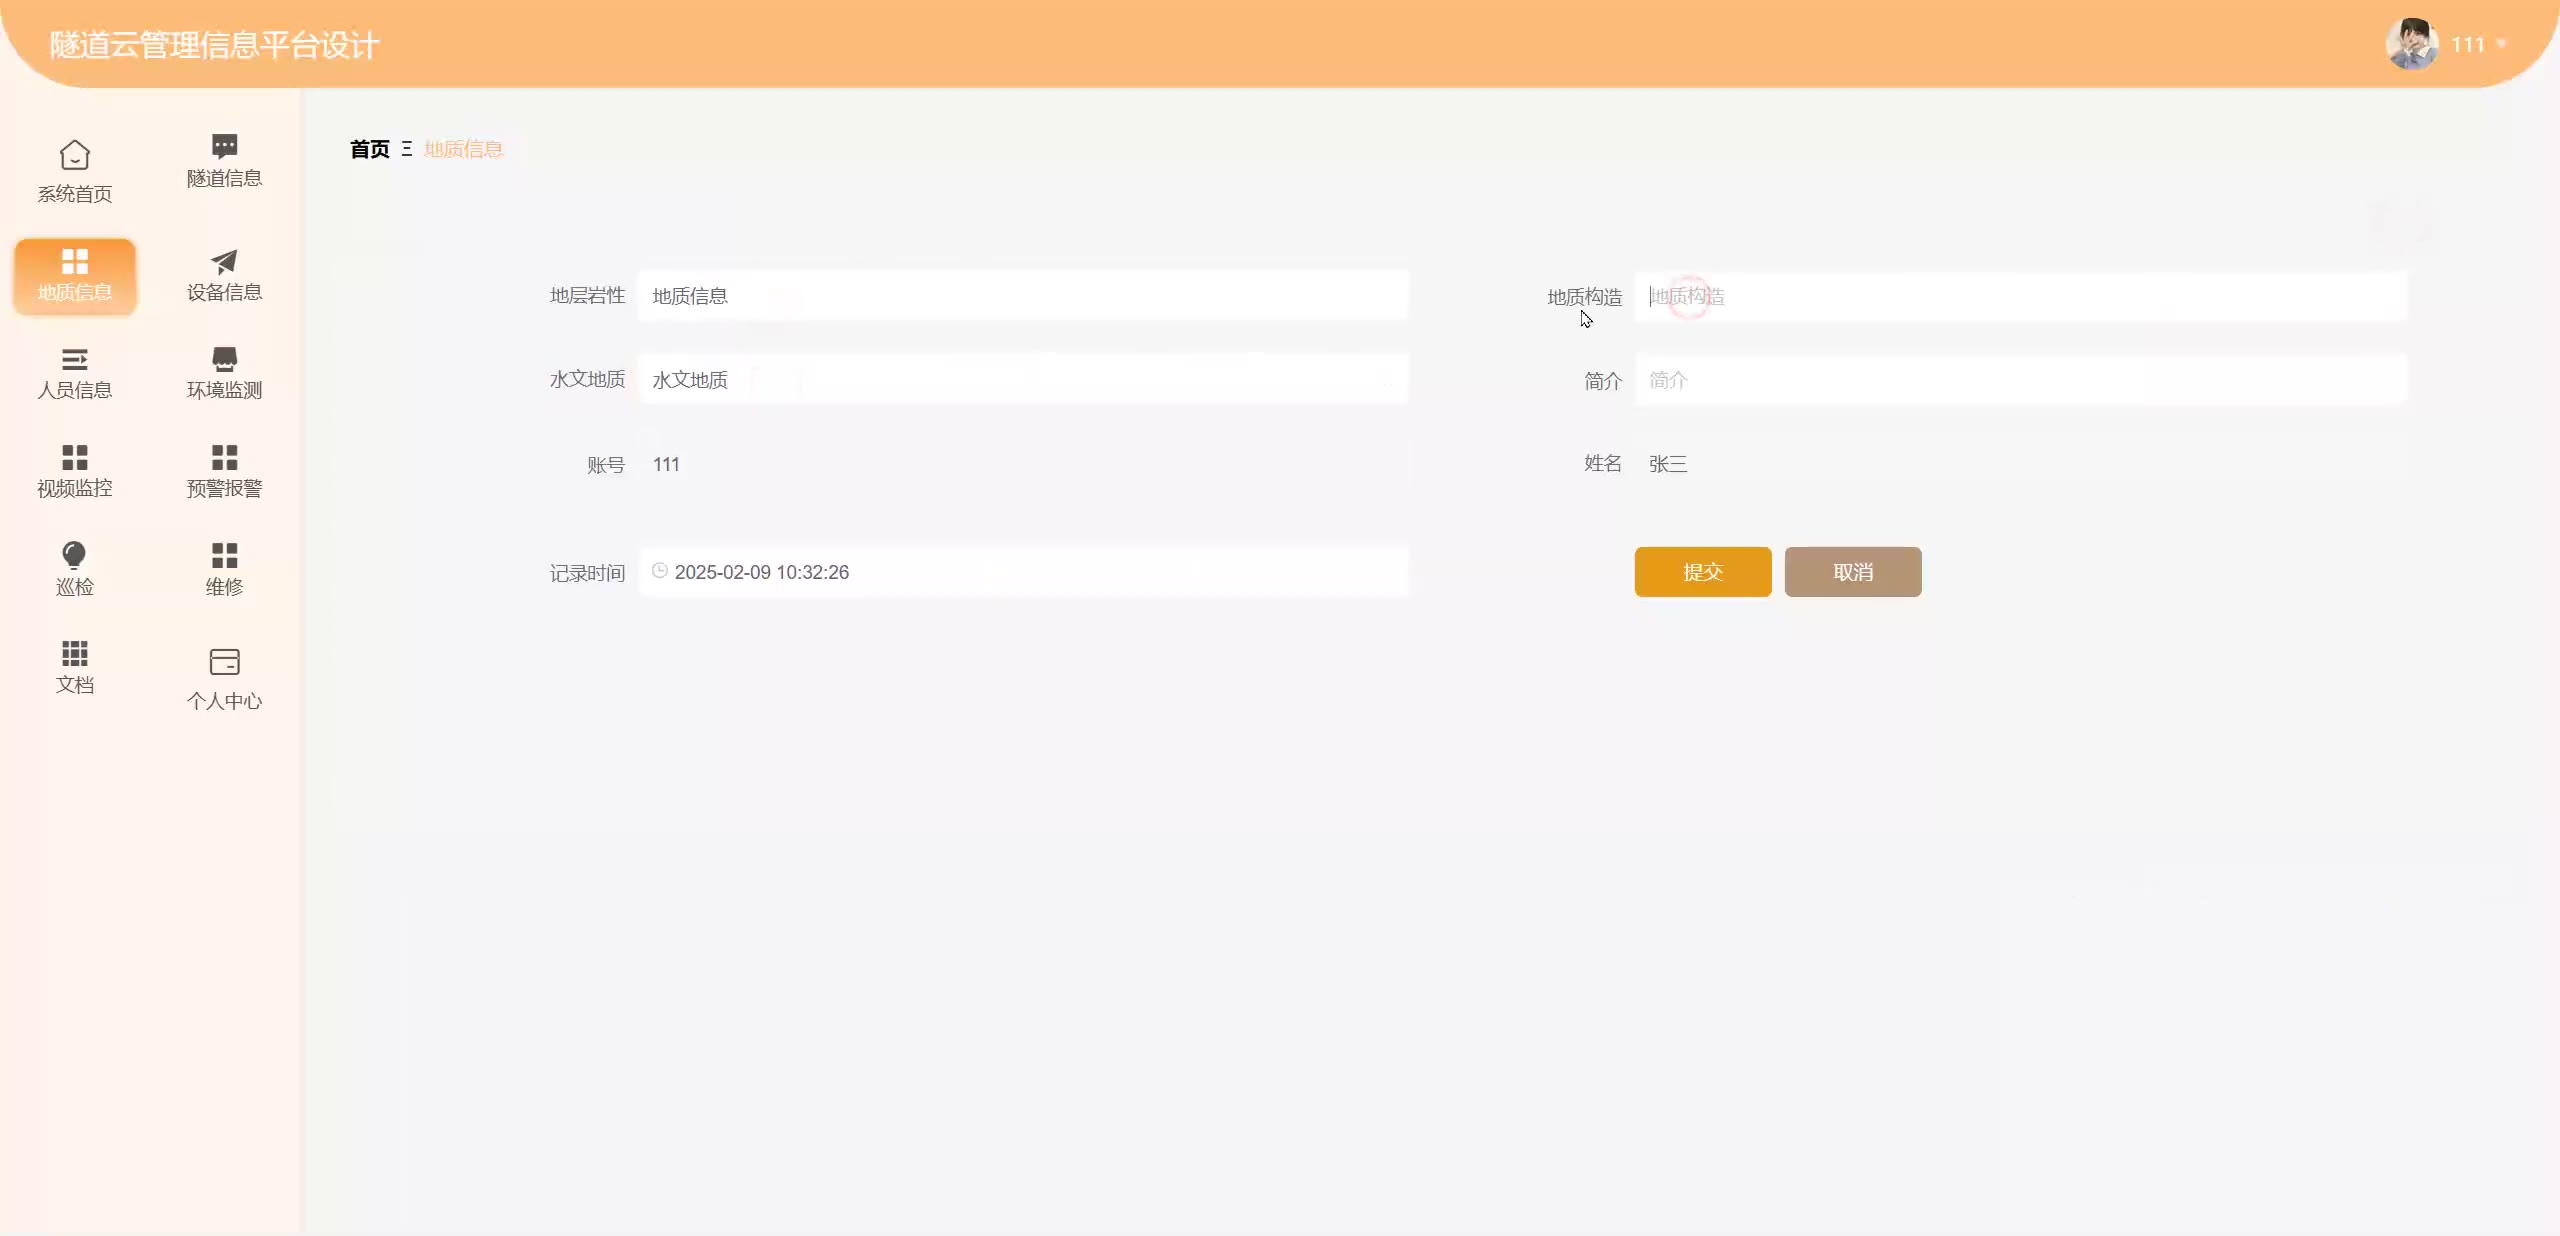
Task: Go to 巡检 lightbulb icon
Action: point(75,555)
